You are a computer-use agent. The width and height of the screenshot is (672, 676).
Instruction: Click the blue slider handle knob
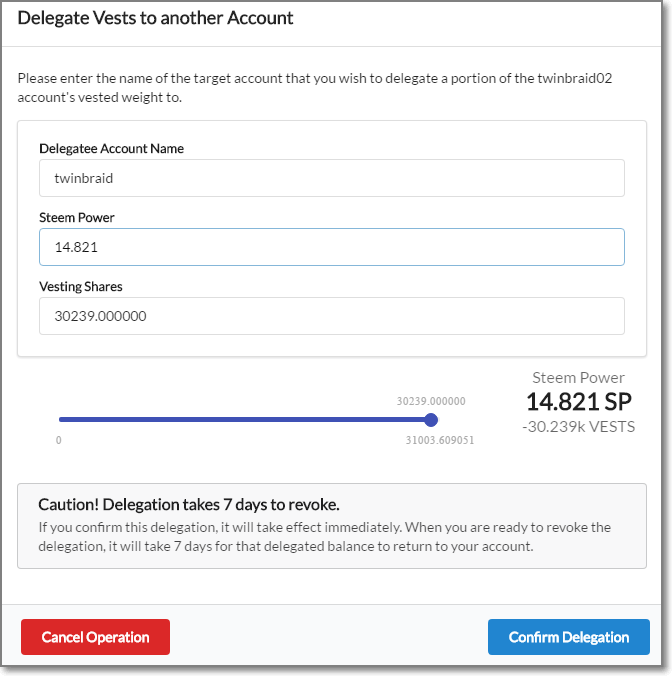(431, 420)
